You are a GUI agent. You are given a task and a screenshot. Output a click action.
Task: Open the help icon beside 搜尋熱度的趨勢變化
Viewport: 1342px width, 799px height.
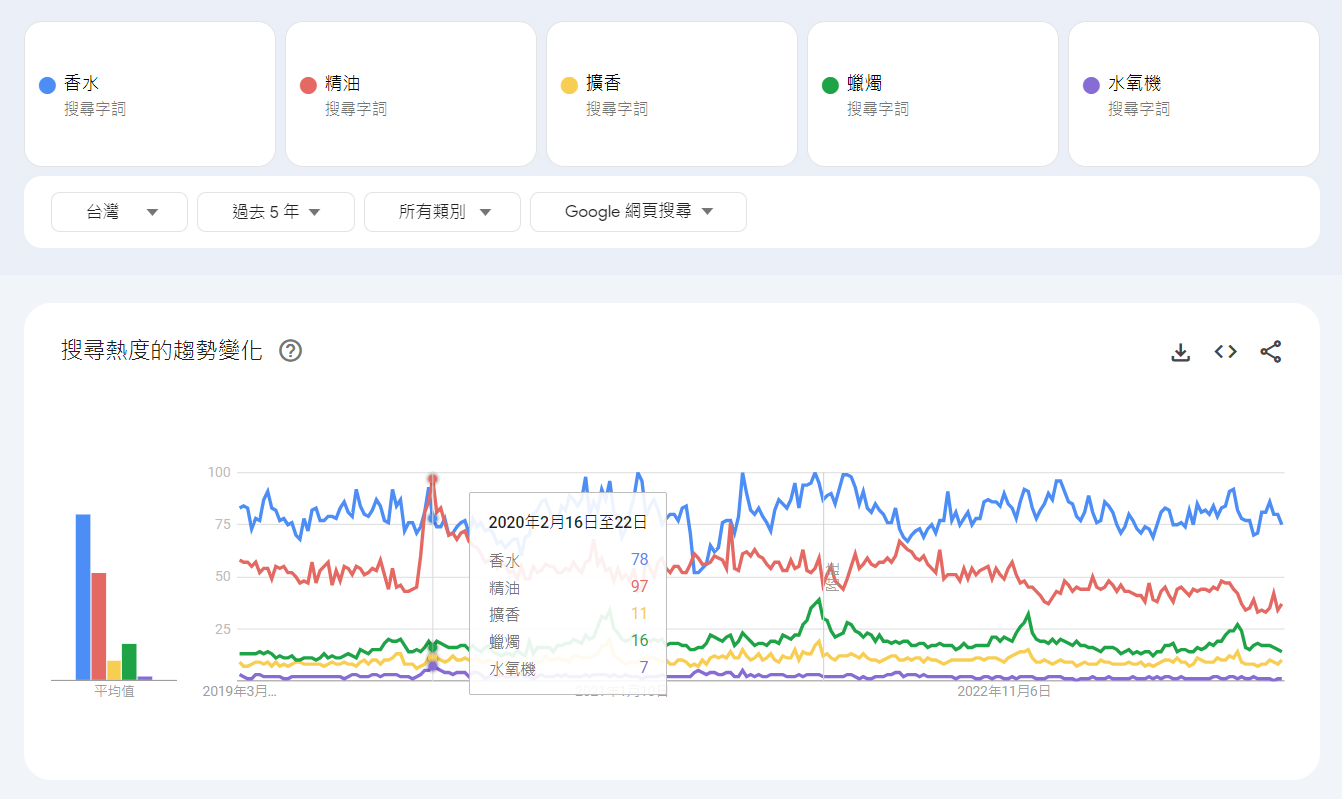pos(291,351)
